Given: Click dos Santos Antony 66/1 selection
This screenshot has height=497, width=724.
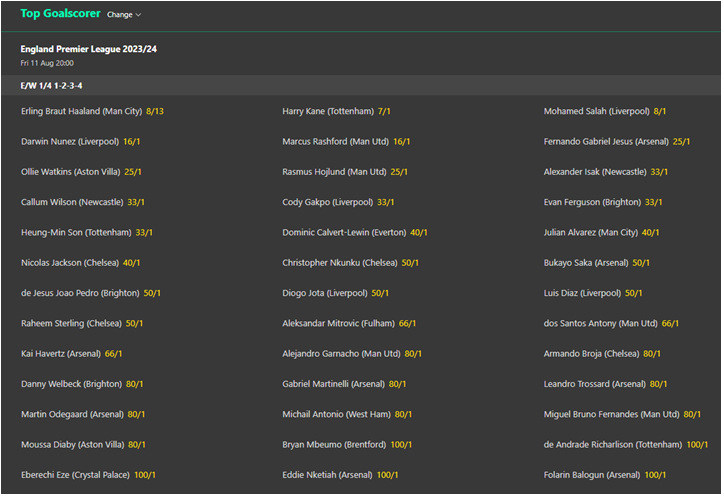Looking at the screenshot, I should (611, 323).
